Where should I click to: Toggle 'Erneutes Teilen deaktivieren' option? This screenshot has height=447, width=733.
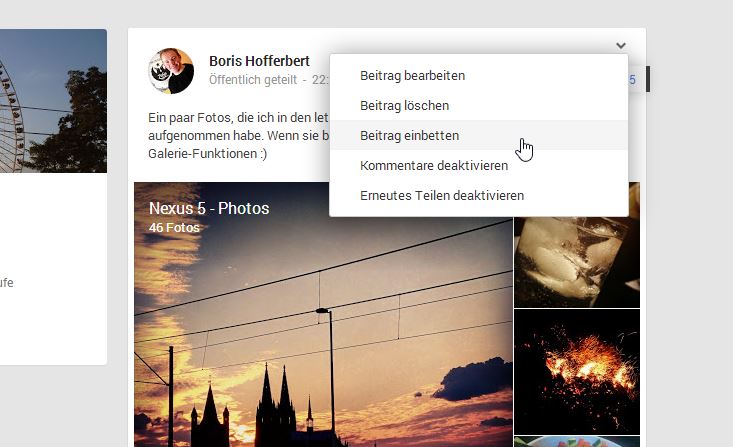(x=442, y=195)
